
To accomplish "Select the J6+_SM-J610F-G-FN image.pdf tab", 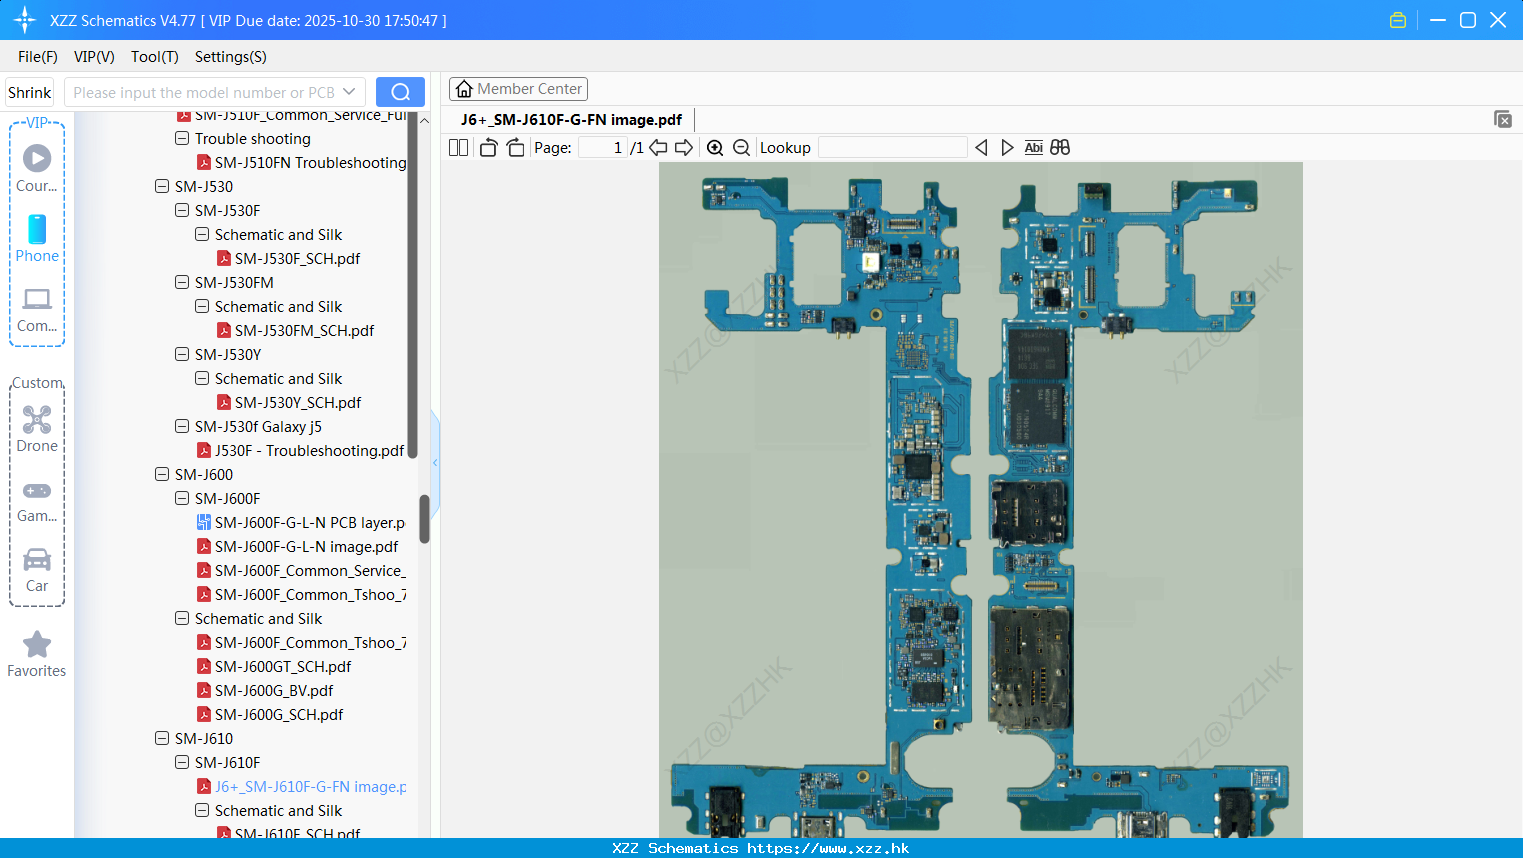I will 571,120.
